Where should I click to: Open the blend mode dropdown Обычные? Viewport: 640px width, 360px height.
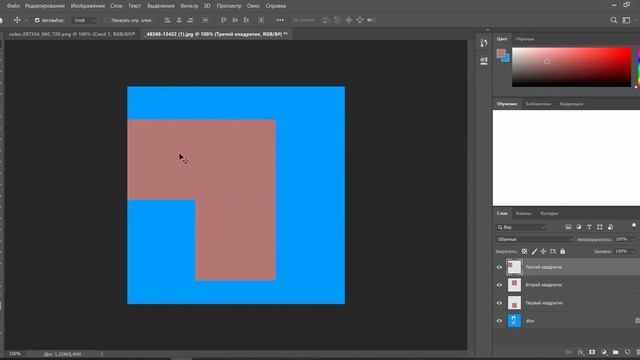coord(534,240)
